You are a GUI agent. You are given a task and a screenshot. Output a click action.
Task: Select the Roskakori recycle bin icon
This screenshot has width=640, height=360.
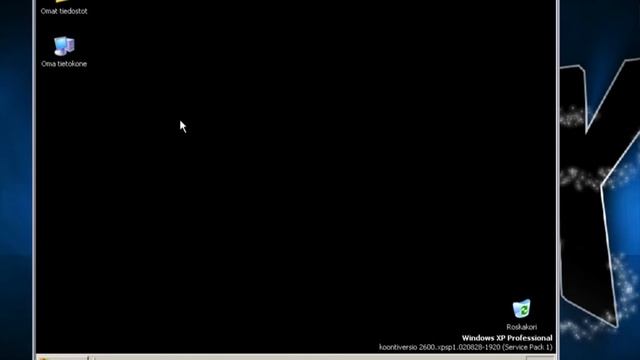[521, 309]
